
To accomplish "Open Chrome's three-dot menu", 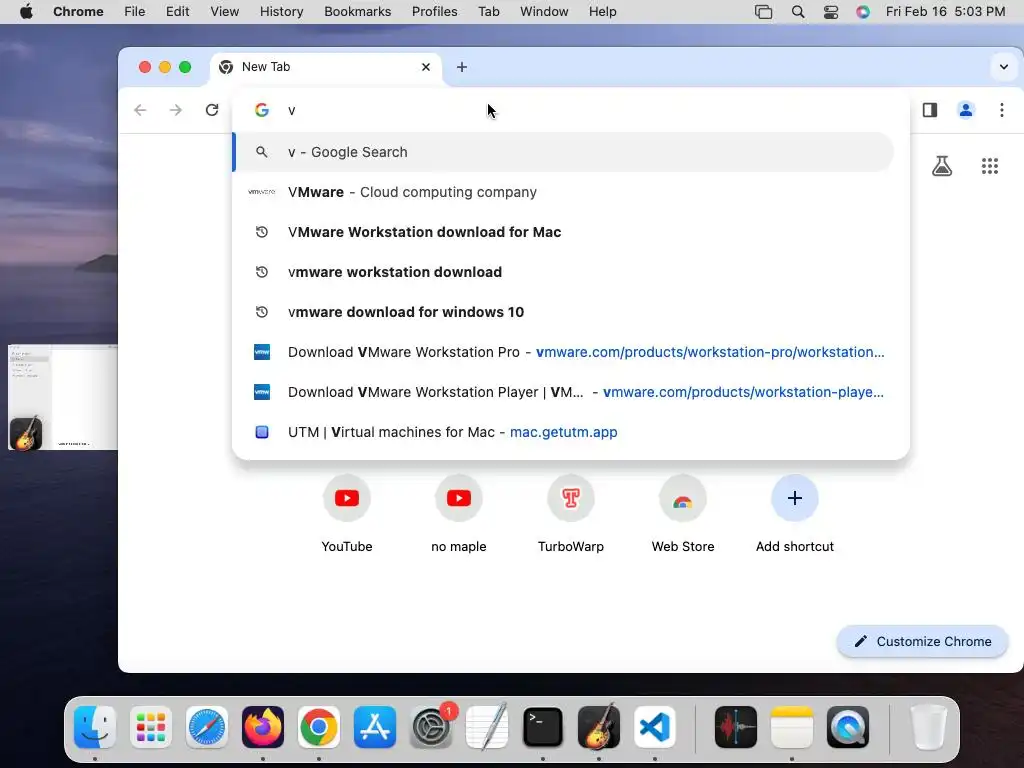I will (x=1002, y=110).
